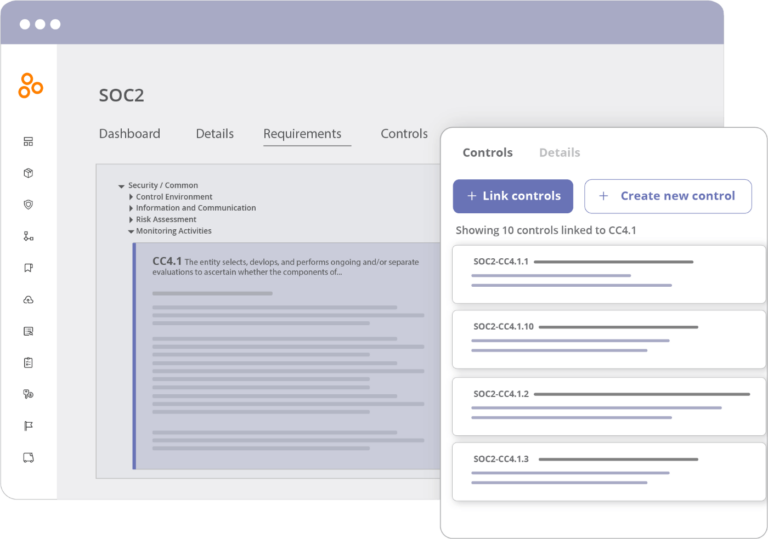Click the SOC2 page heading

pyautogui.click(x=121, y=95)
